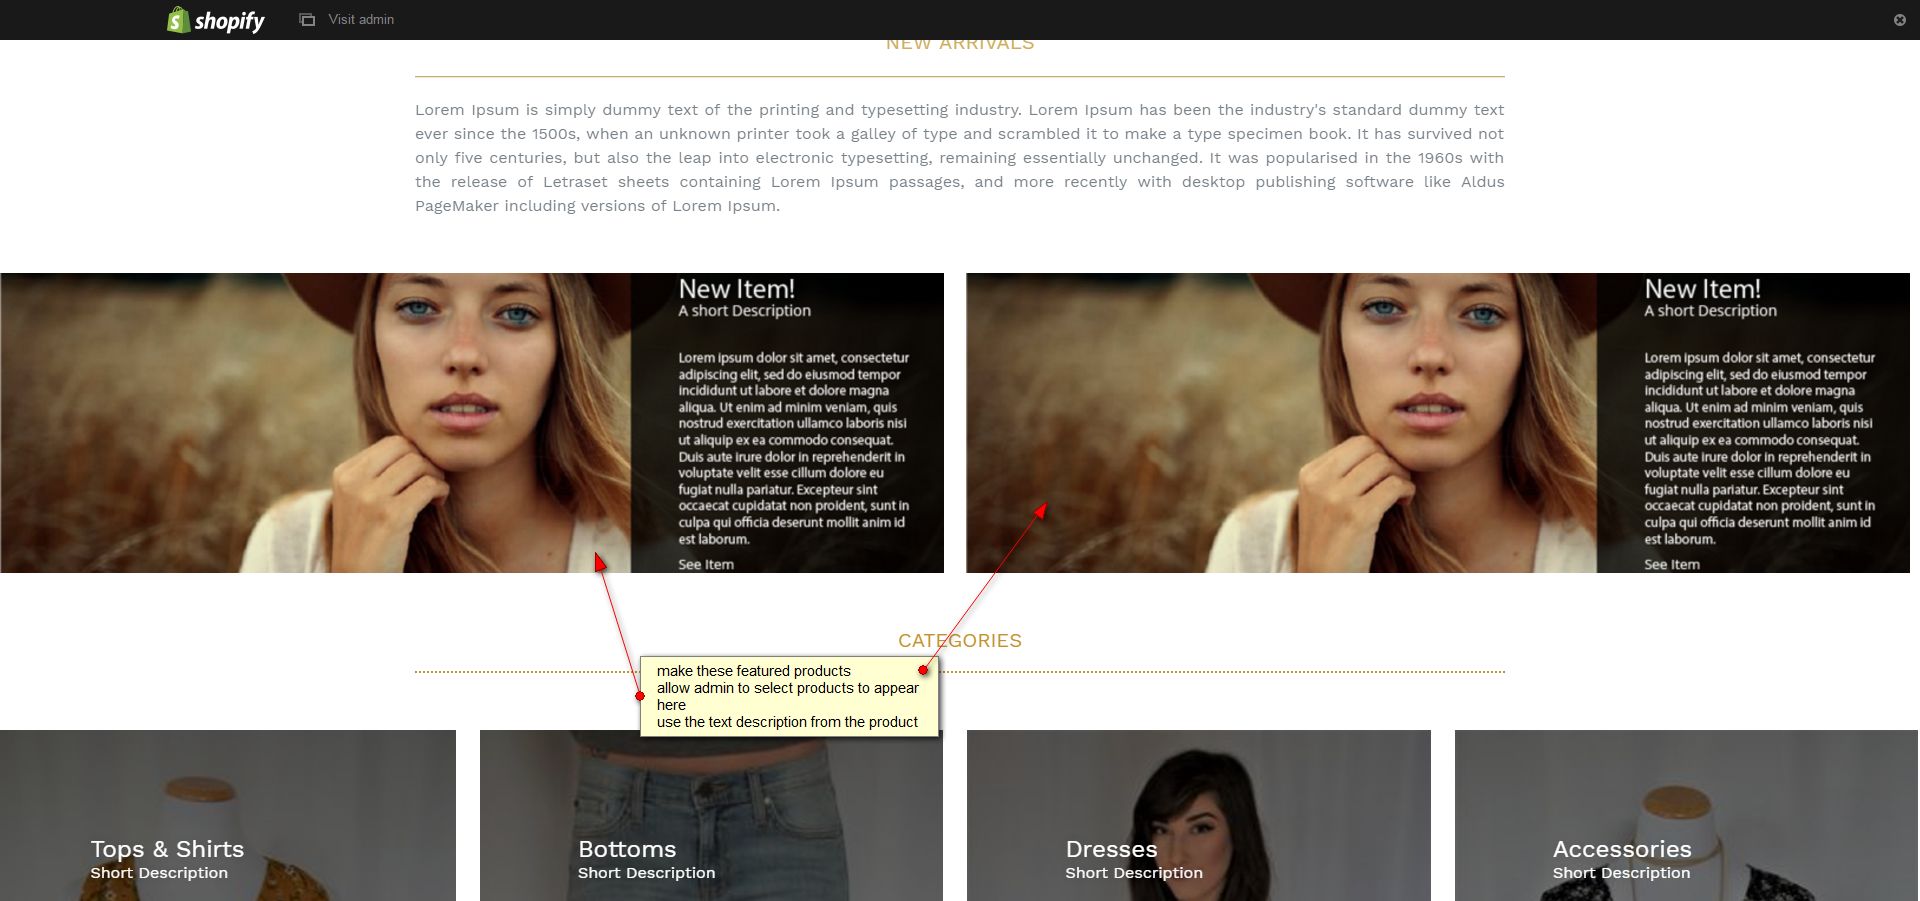Viewport: 1920px width, 901px height.
Task: Click See Item in the right New Item banner
Action: [1672, 564]
